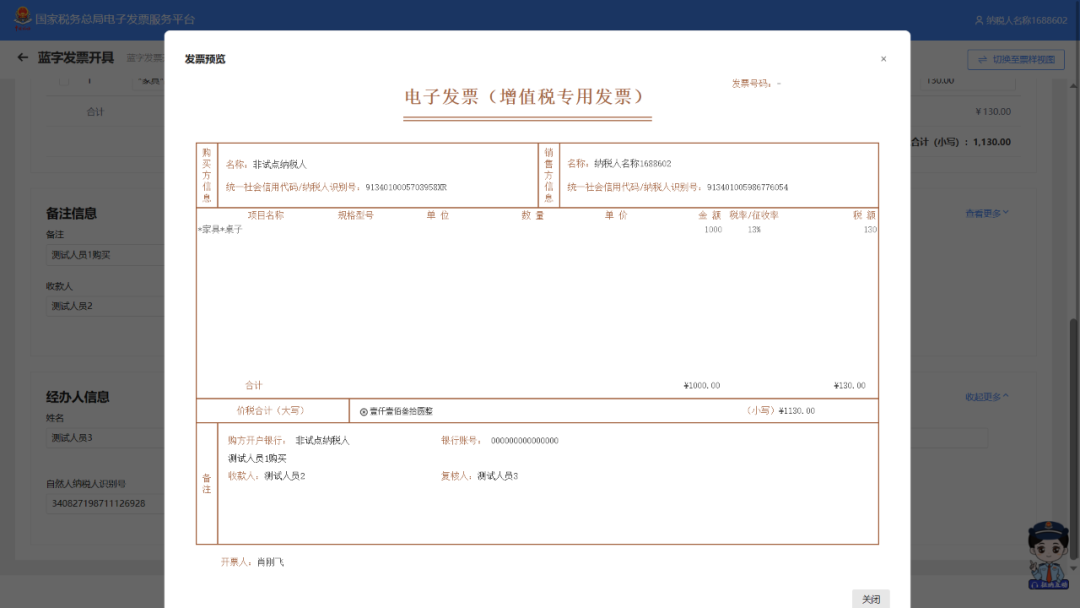Click 收款人：测试人员2 in the invoice remarks
Image resolution: width=1080 pixels, height=608 pixels.
pos(267,476)
